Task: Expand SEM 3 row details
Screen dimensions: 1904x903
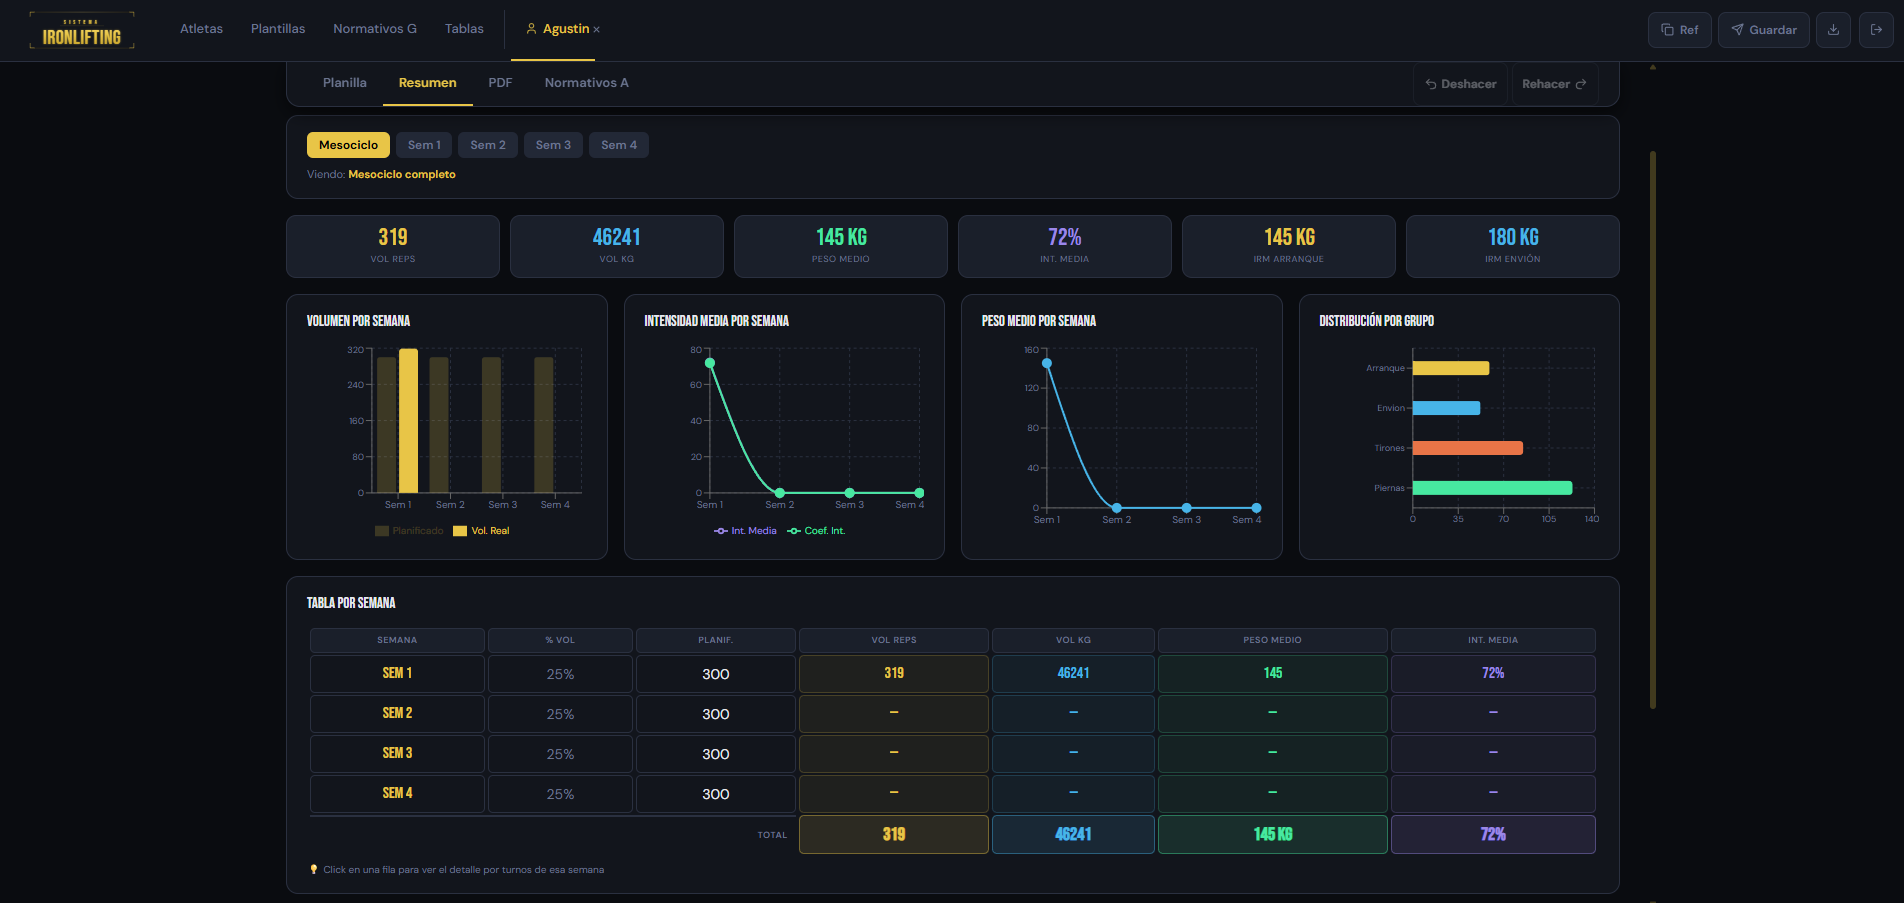Action: tap(952, 754)
